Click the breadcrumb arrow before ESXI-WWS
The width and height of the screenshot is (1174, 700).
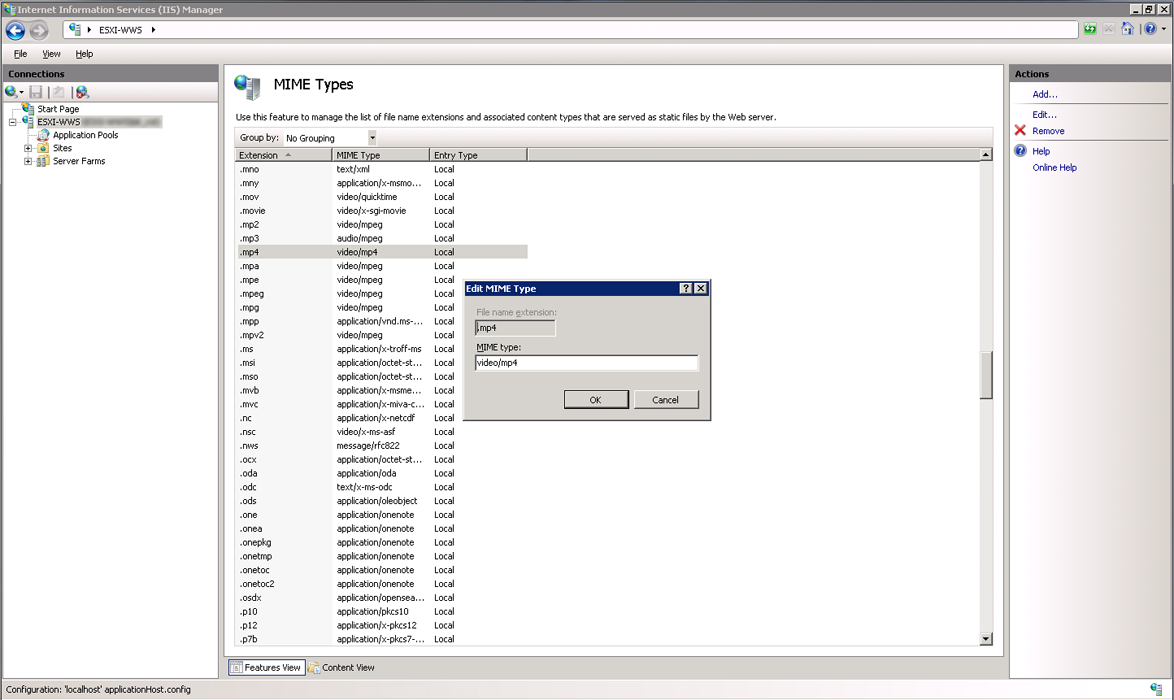click(89, 30)
